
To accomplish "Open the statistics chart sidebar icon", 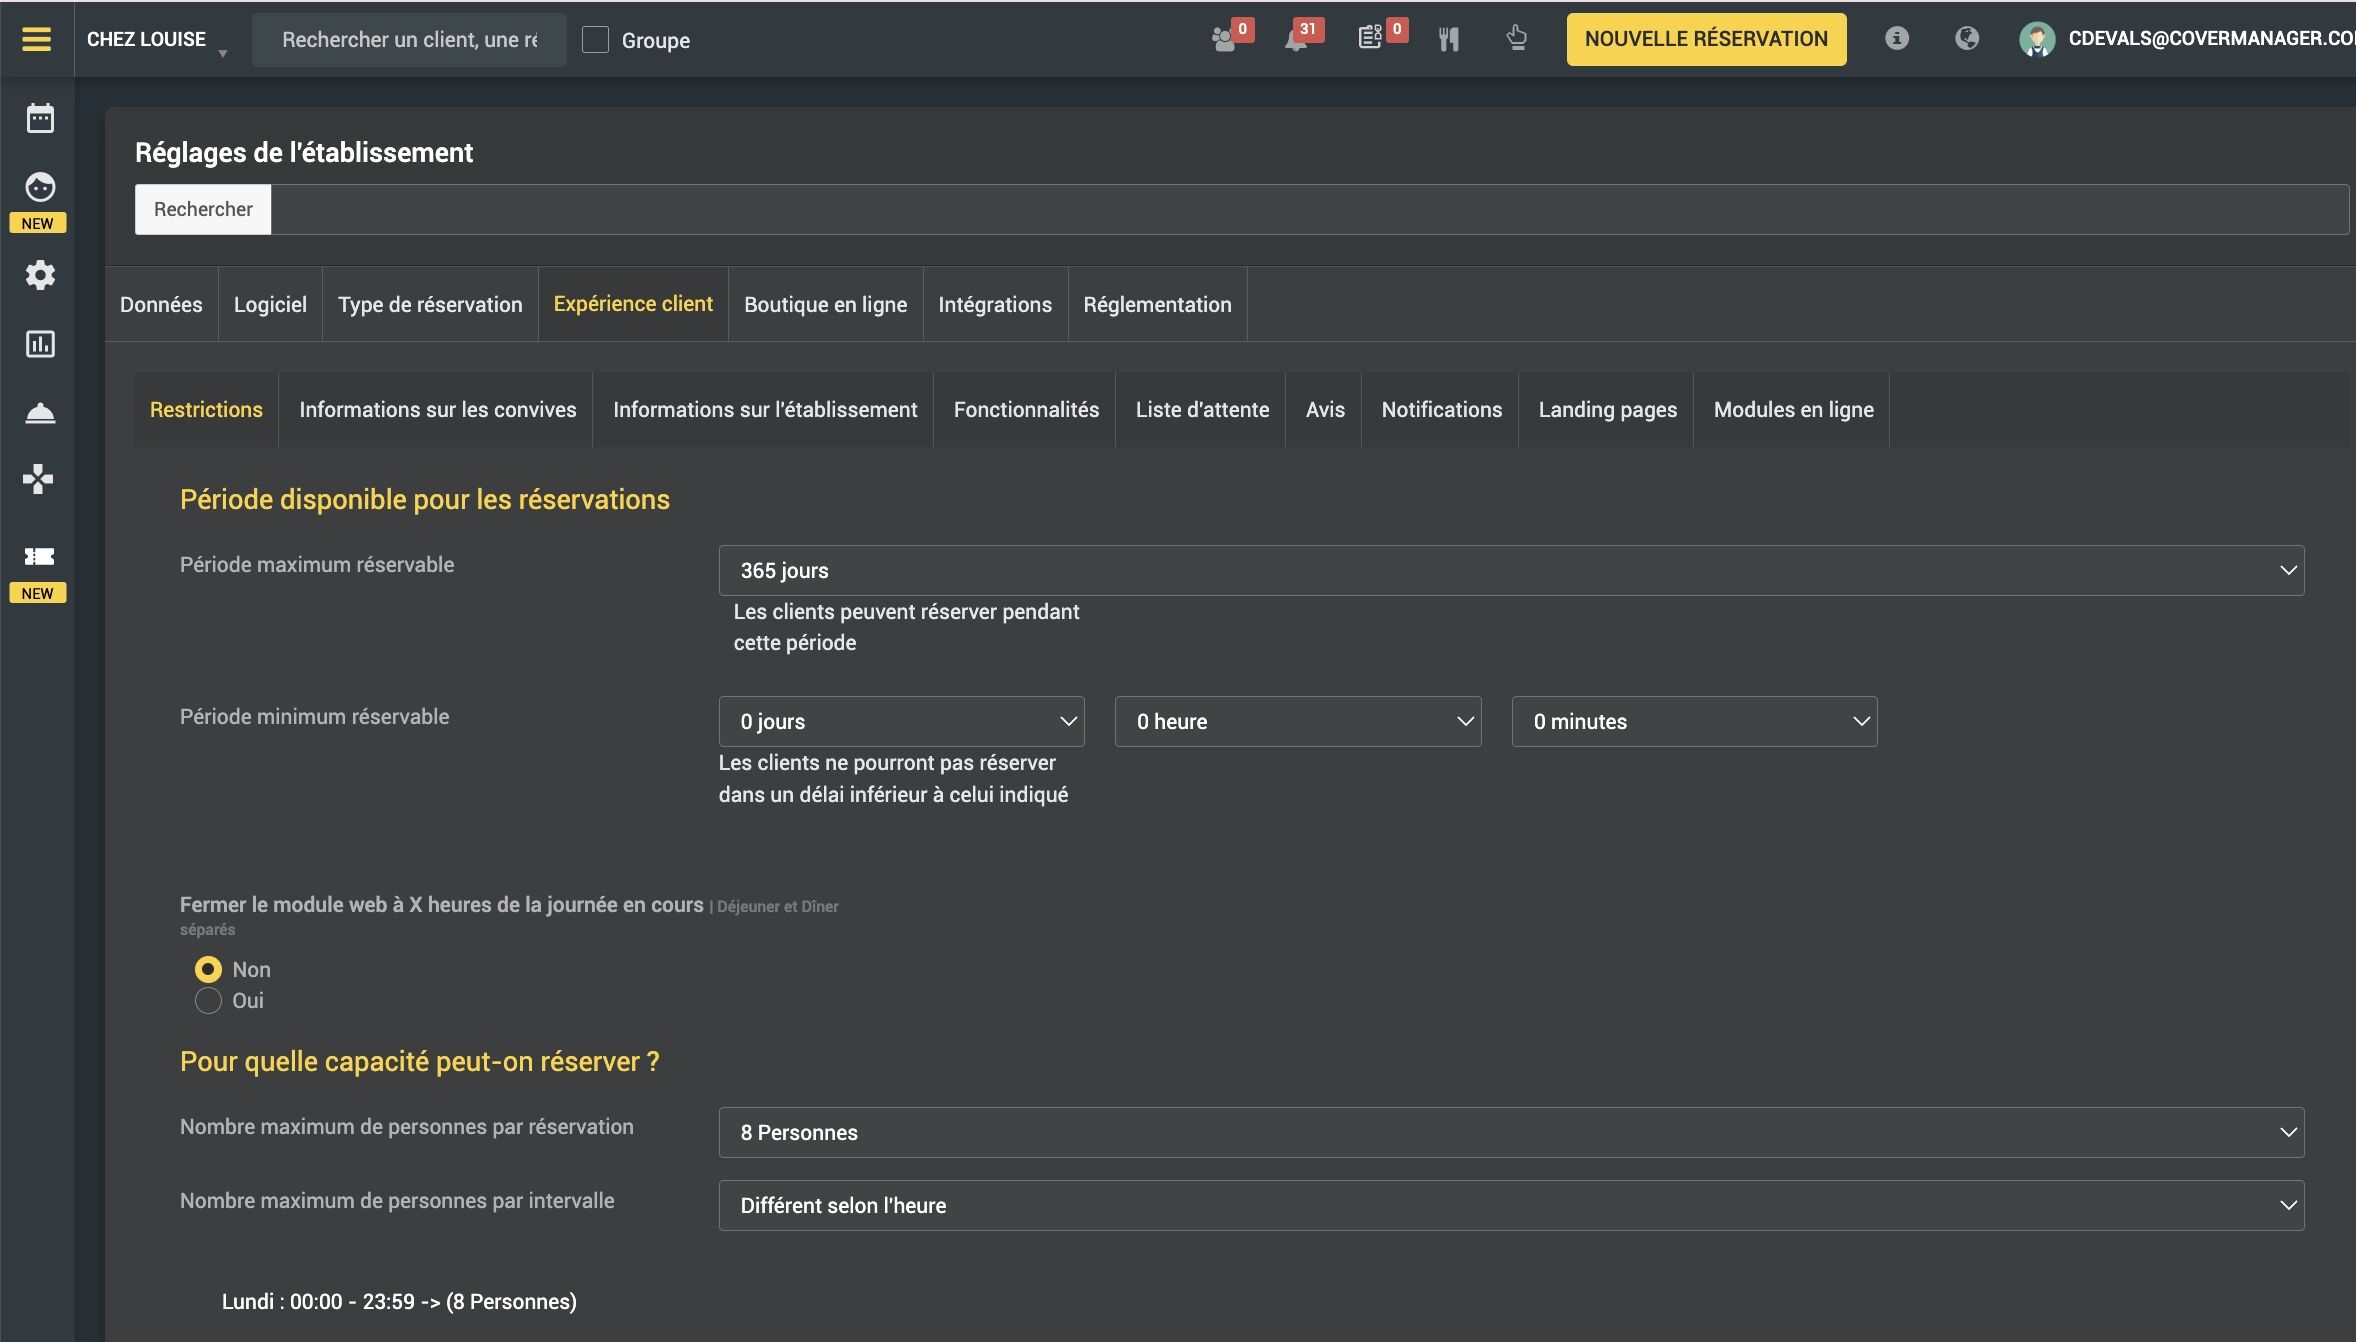I will (40, 344).
